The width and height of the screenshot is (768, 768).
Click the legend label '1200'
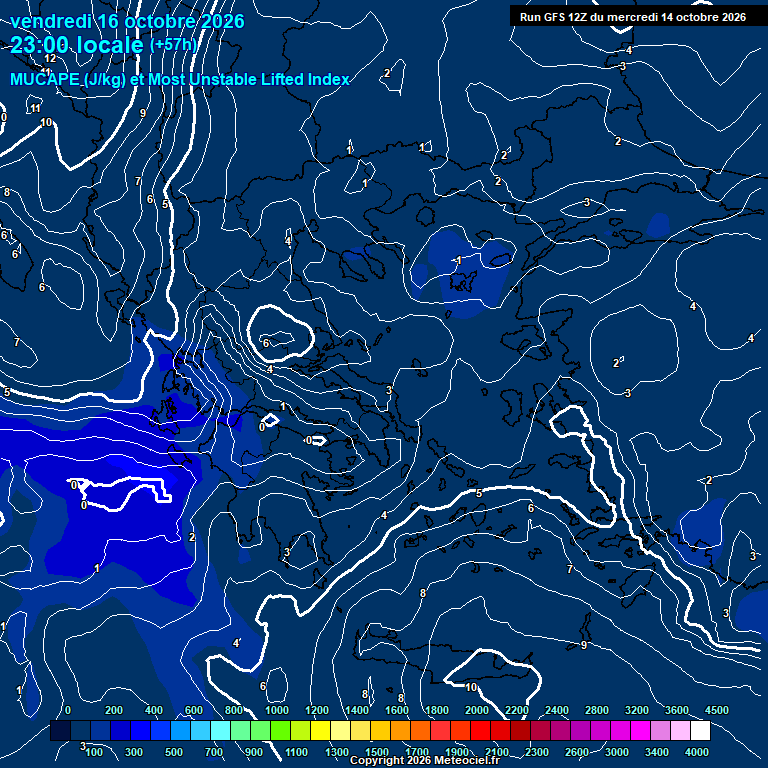point(317,710)
